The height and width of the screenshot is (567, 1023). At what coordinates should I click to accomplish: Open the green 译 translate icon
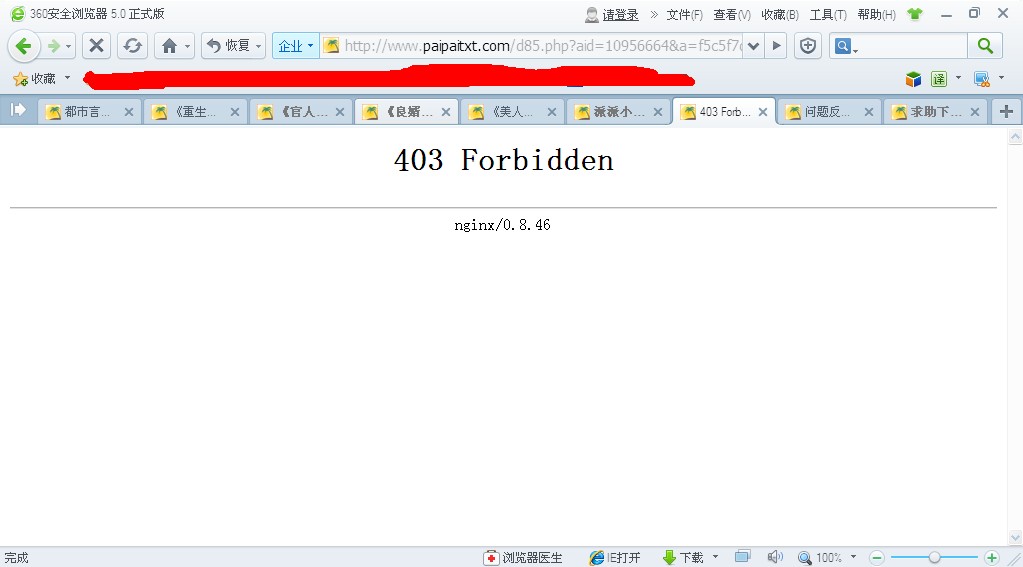[939, 79]
